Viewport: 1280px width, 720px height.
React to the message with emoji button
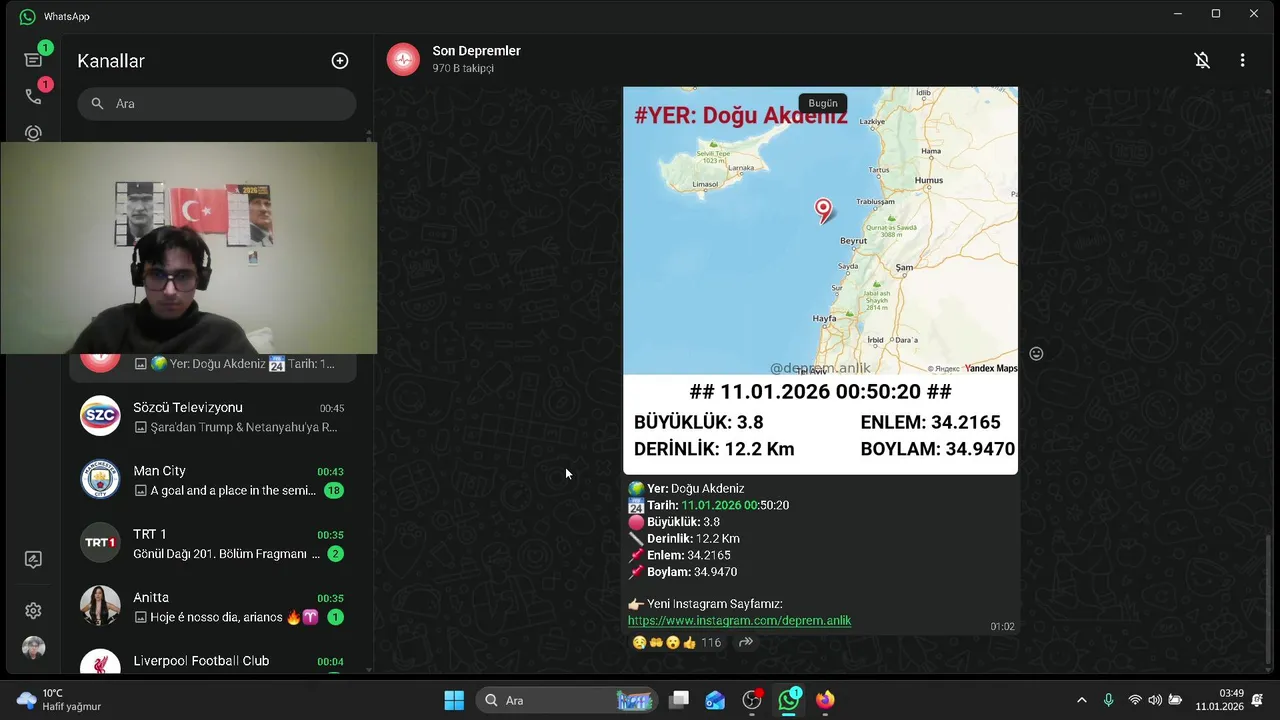pyautogui.click(x=1036, y=353)
